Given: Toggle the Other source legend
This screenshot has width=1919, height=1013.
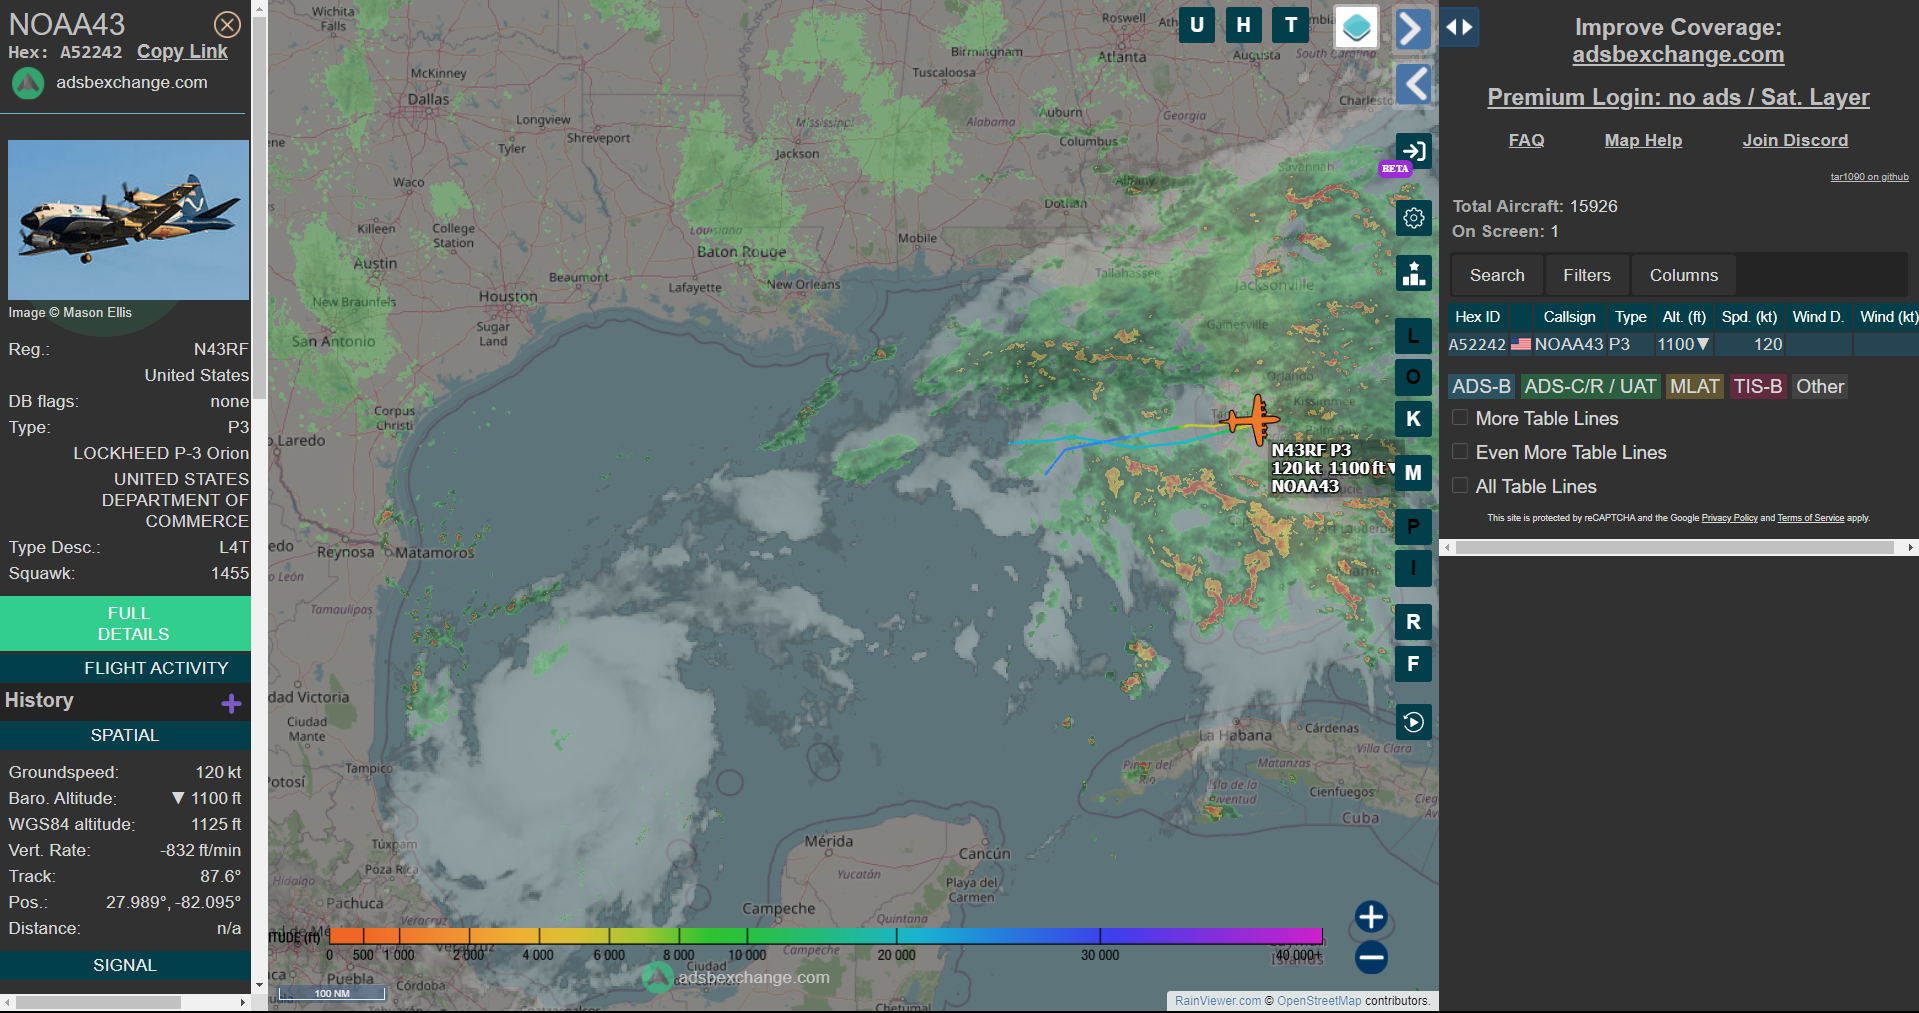Looking at the screenshot, I should (x=1820, y=387).
